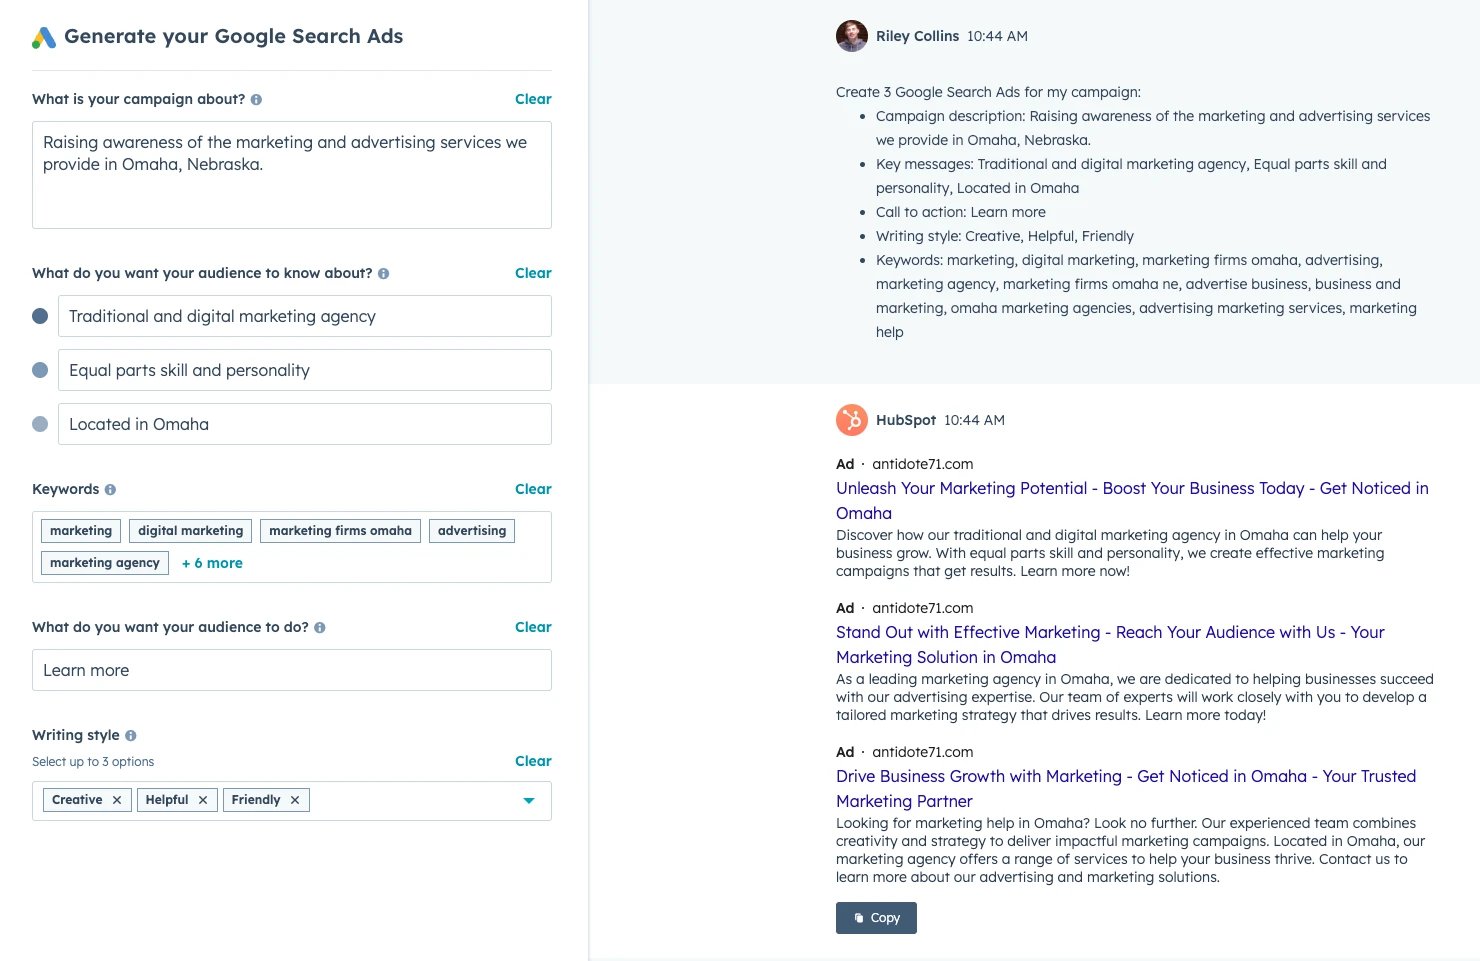Viewport: 1480px width, 961px height.
Task: Edit the Traditional and digital marketing agency field
Action: (x=305, y=316)
